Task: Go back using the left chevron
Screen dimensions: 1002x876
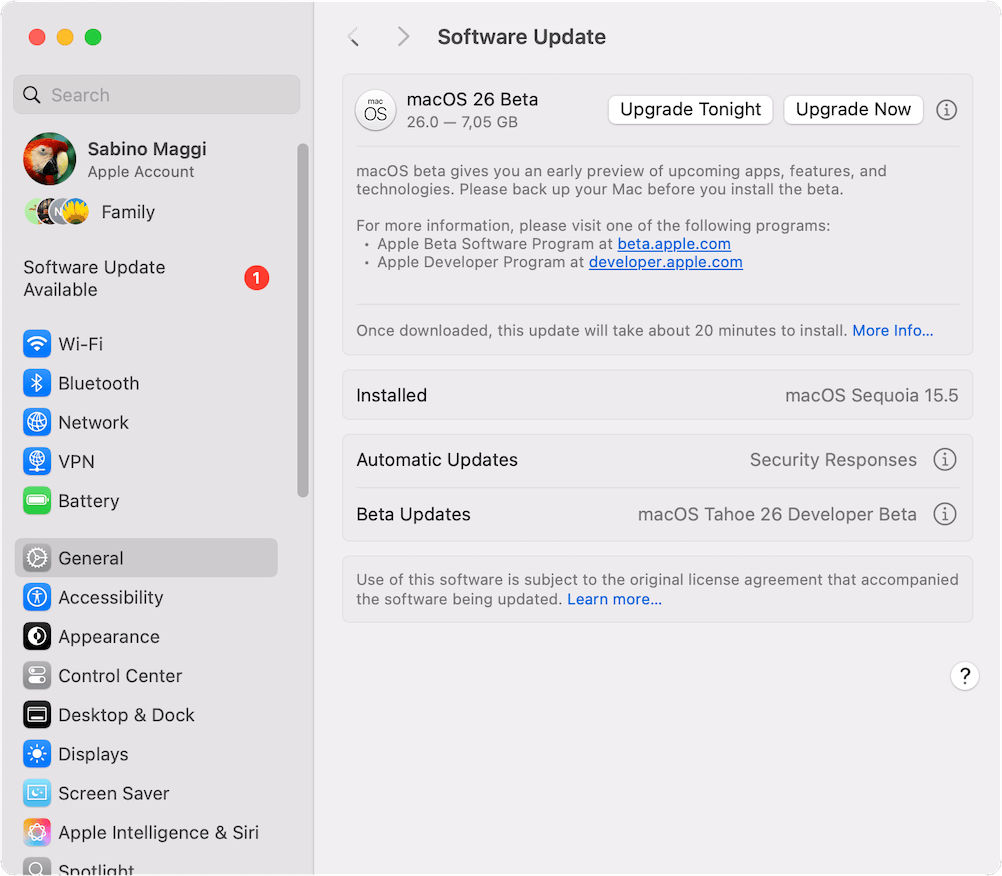Action: [x=353, y=37]
